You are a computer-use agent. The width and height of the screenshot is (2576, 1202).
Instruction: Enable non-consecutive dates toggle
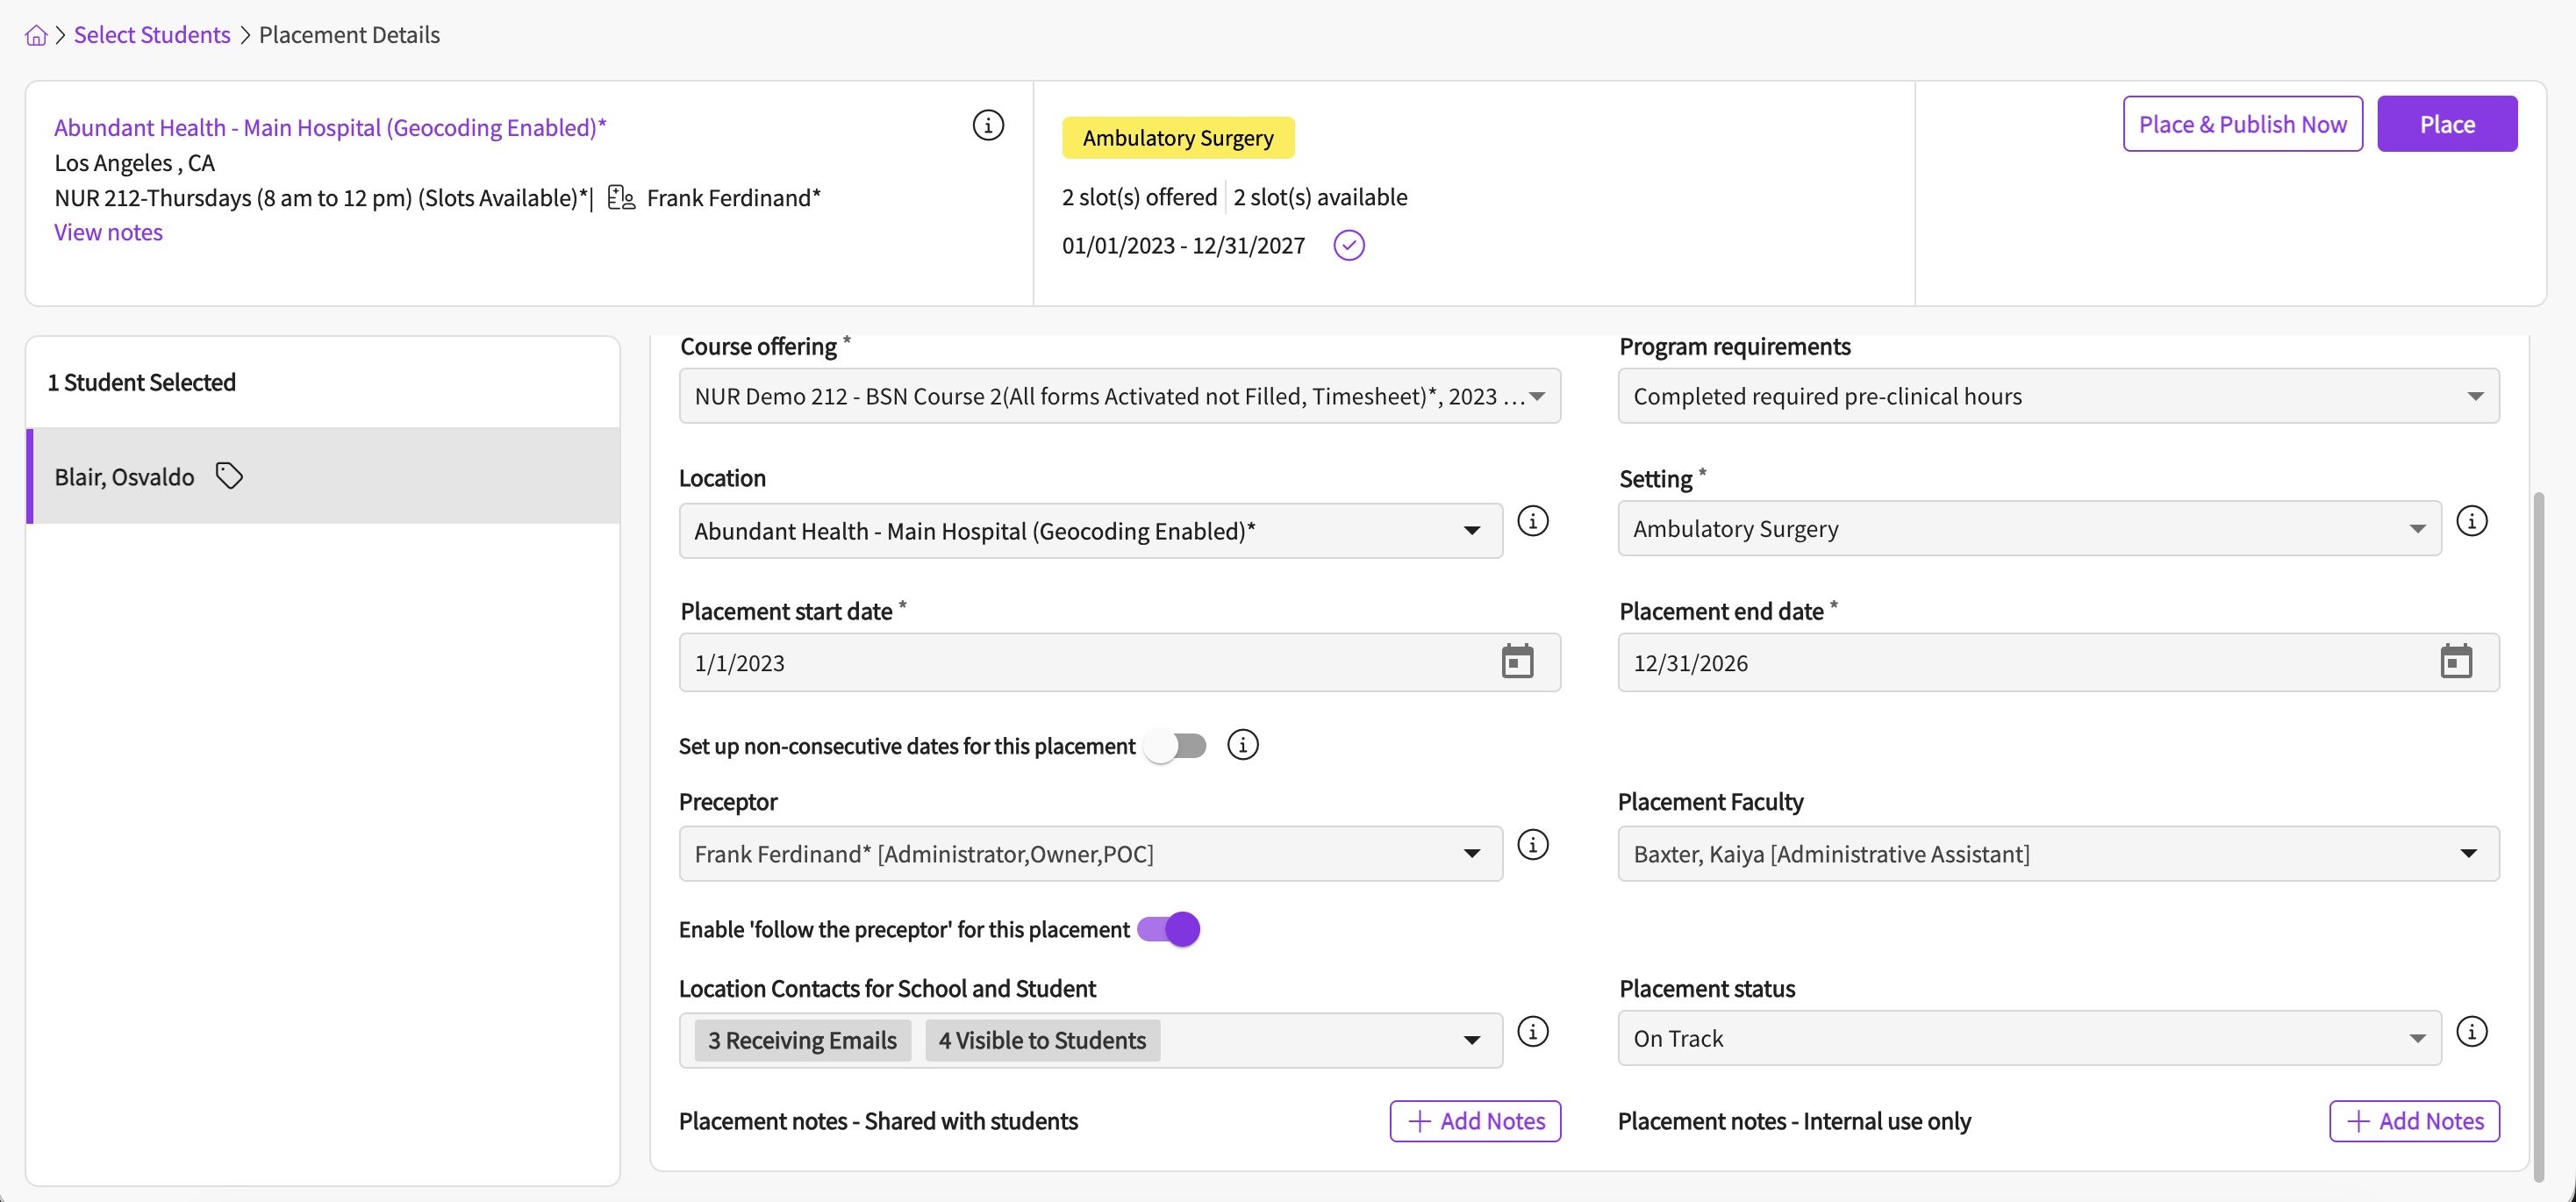(x=1176, y=746)
